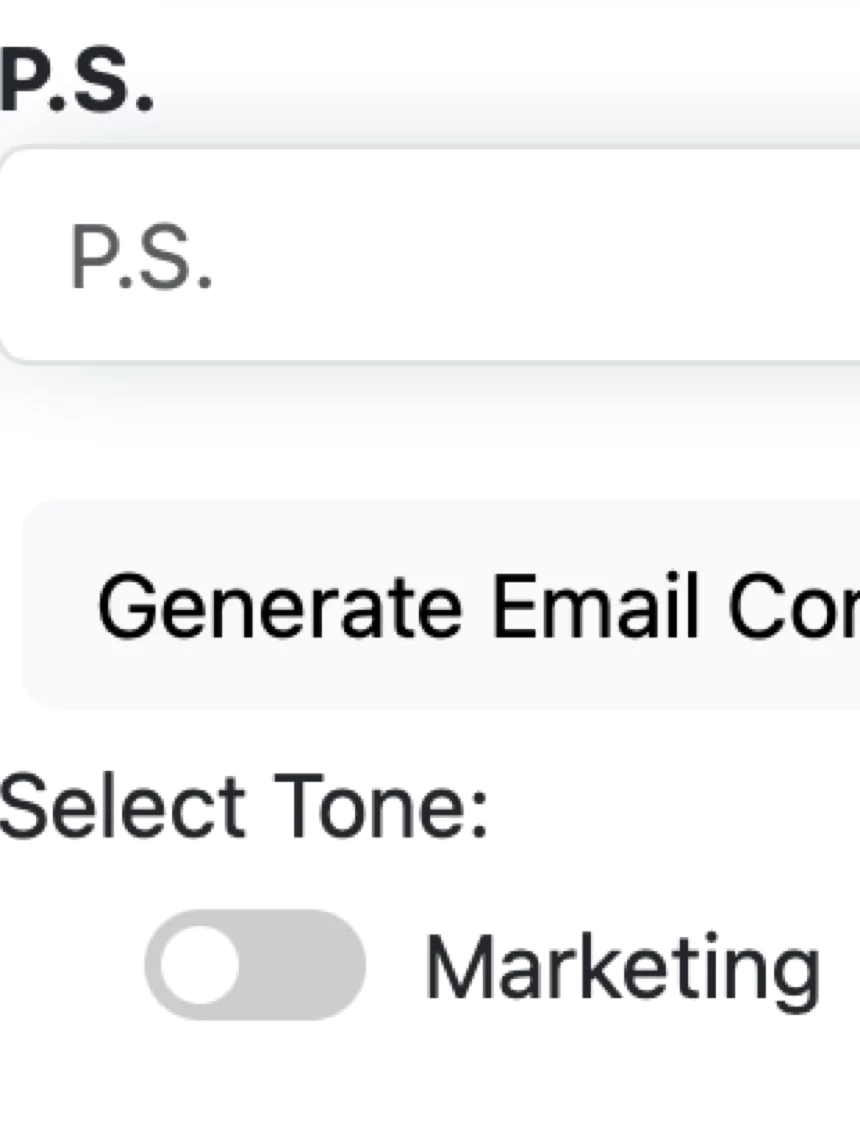The width and height of the screenshot is (860, 1146).
Task: Switch on Marketing under Select Tone
Action: tap(255, 965)
